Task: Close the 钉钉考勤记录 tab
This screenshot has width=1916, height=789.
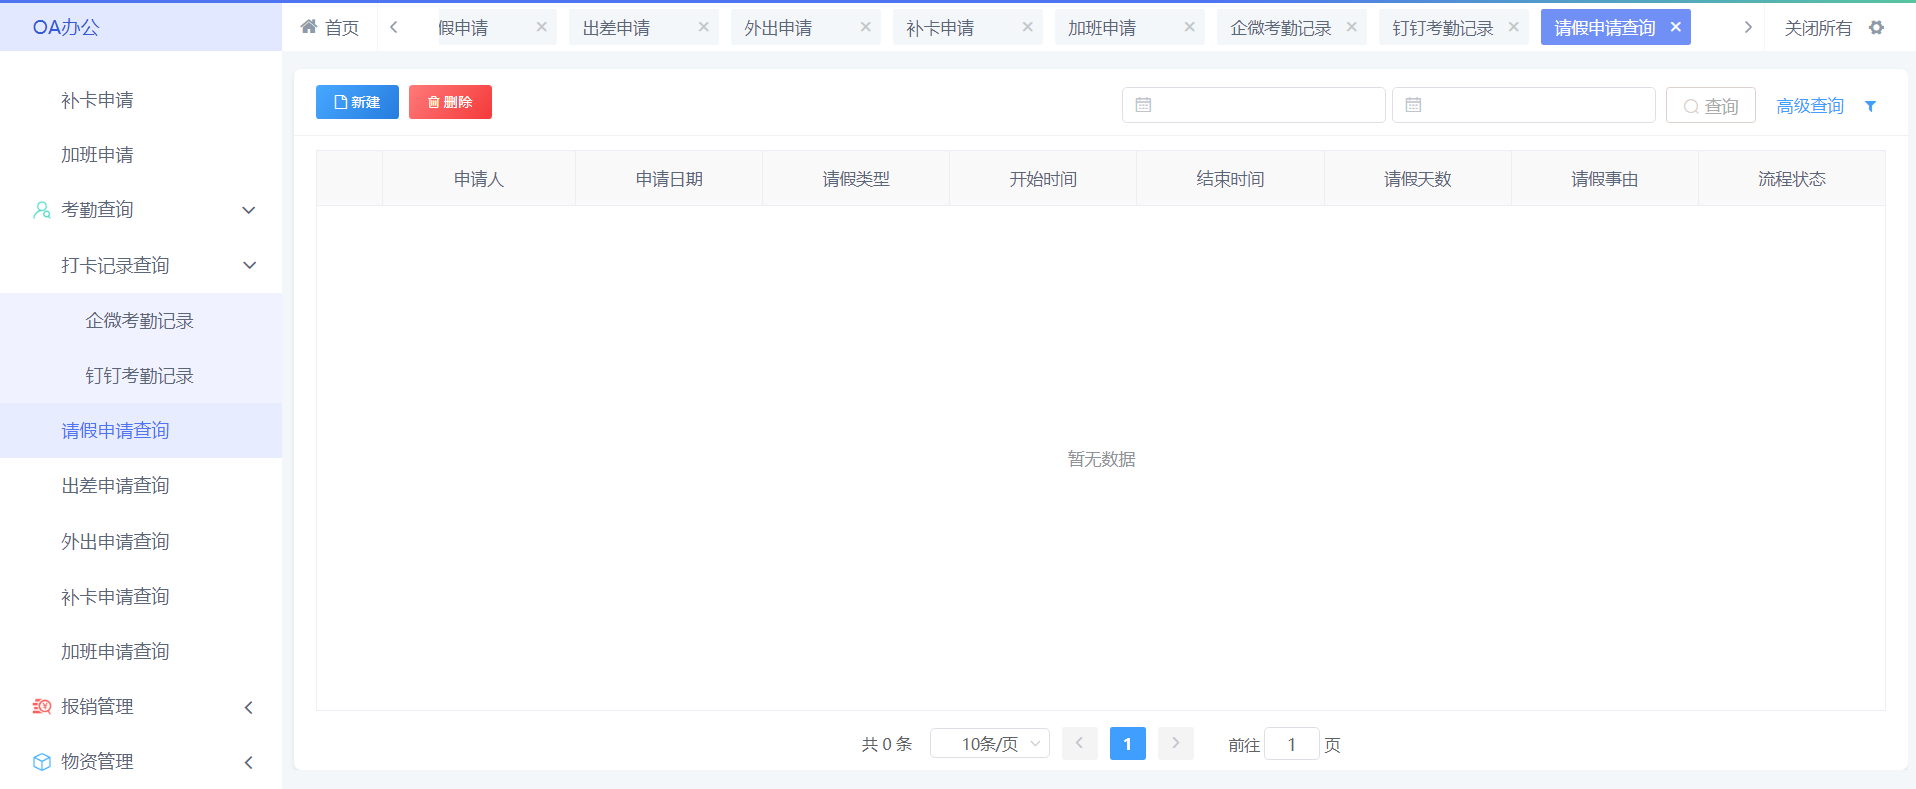Action: pos(1513,27)
